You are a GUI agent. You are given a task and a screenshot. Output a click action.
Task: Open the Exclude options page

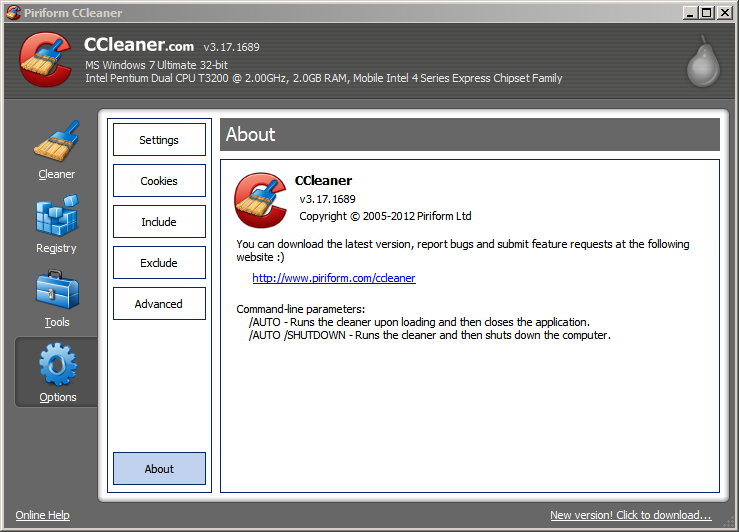click(159, 262)
